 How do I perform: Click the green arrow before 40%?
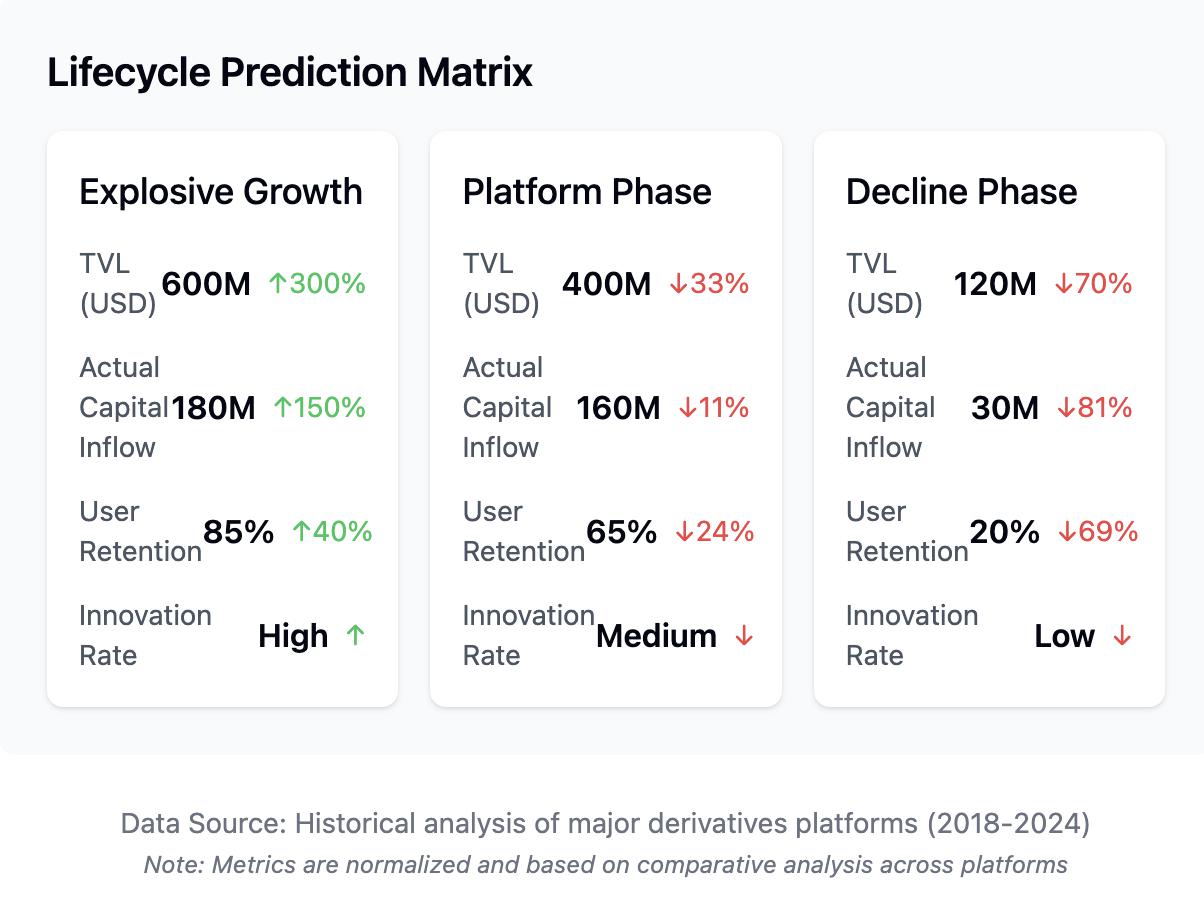(x=302, y=531)
